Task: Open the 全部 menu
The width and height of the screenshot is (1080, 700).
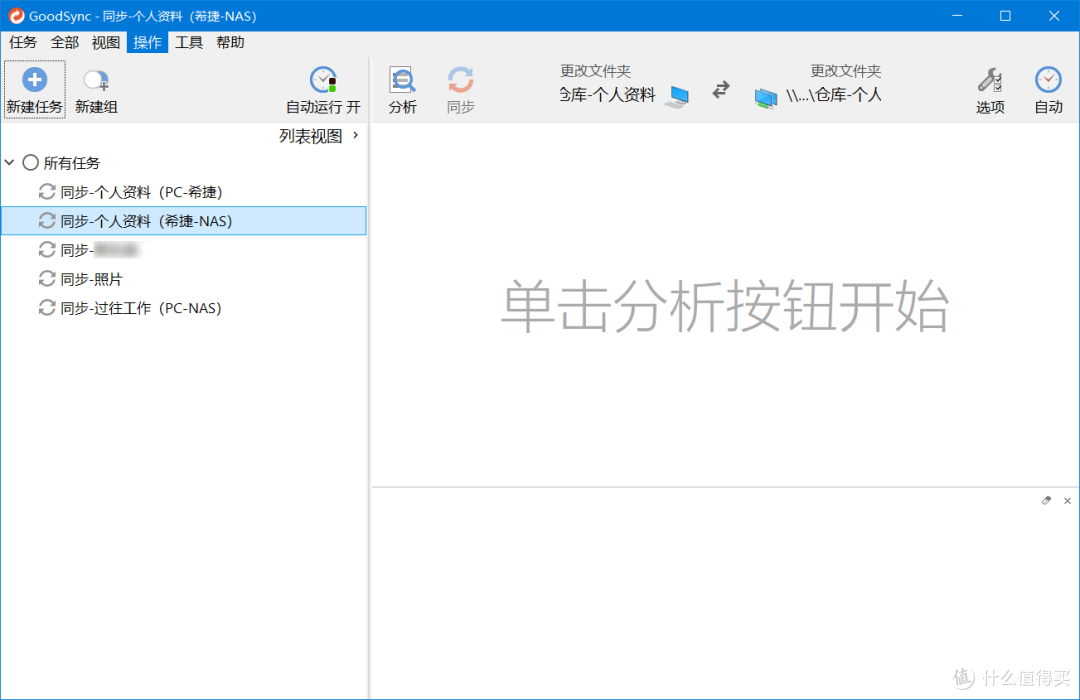Action: pyautogui.click(x=65, y=42)
